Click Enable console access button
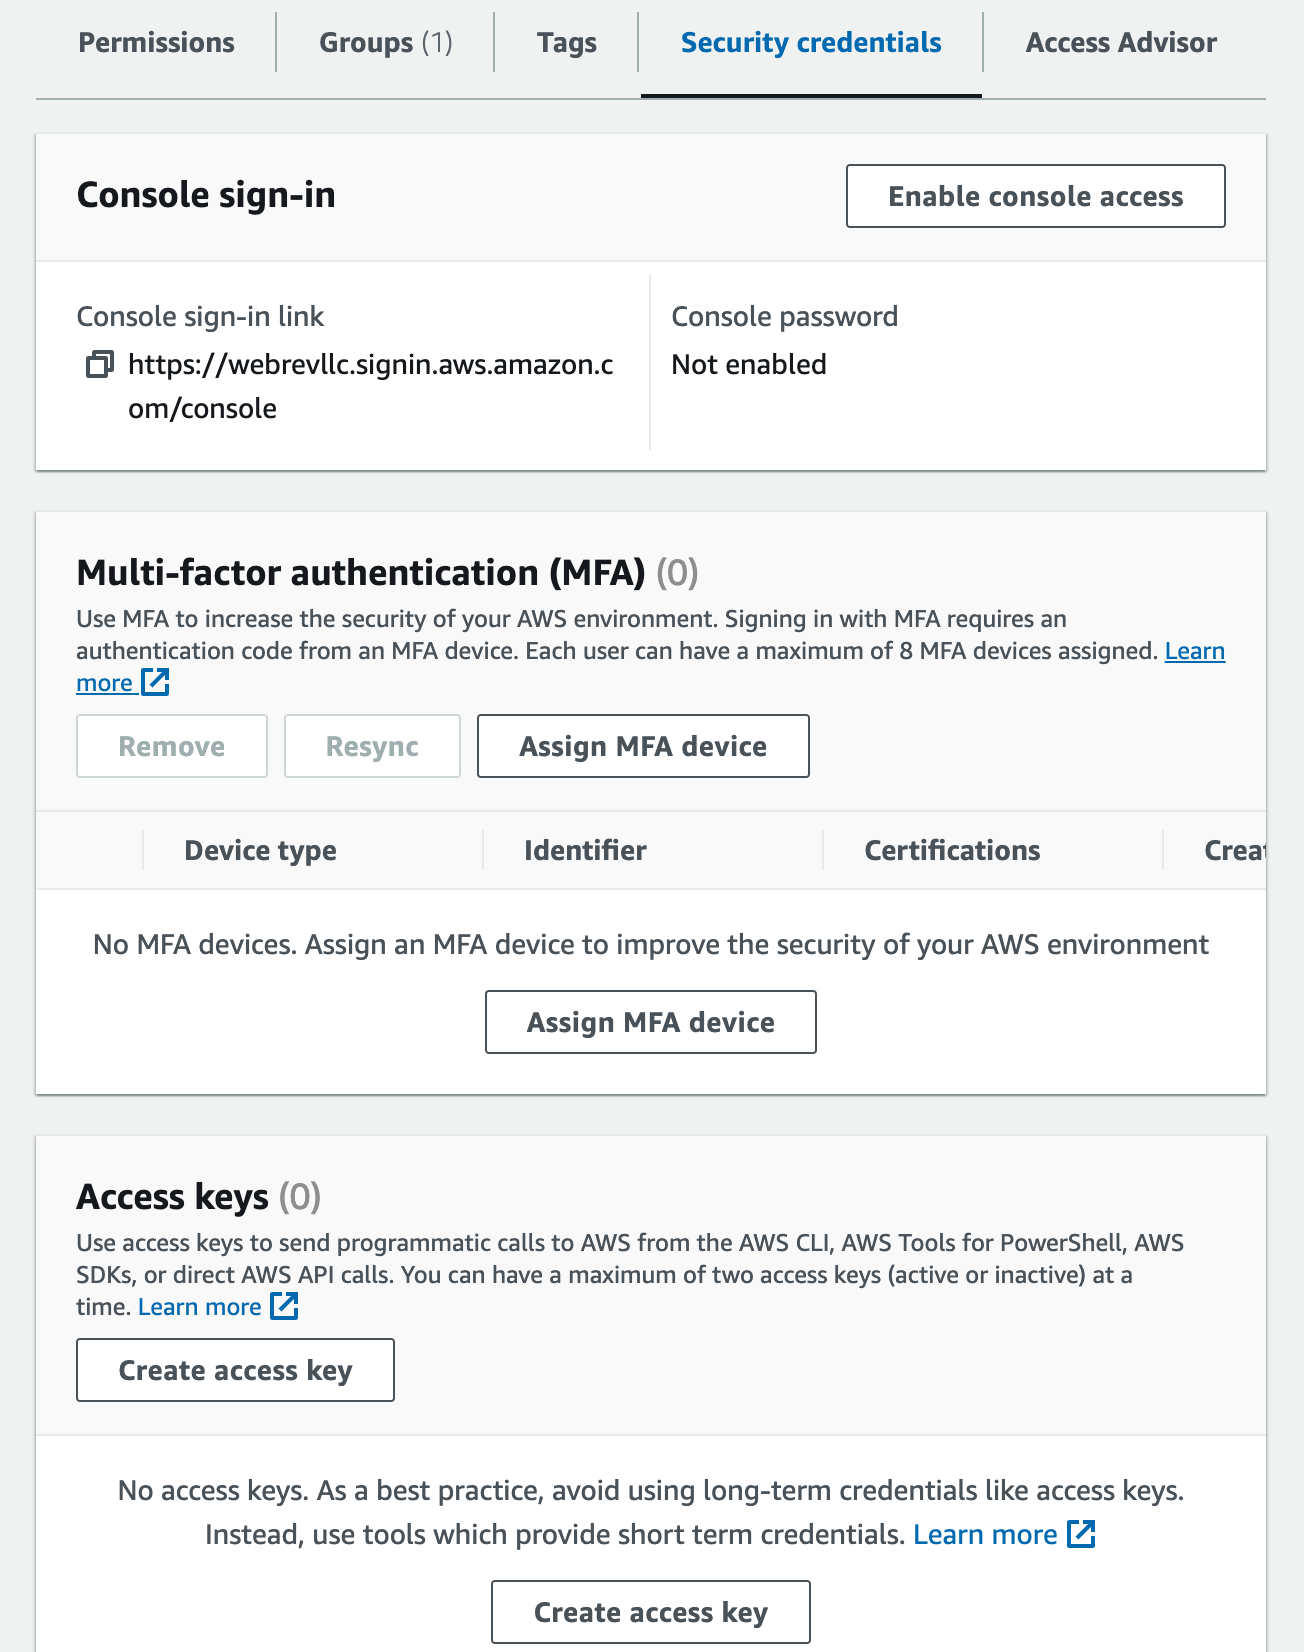Image resolution: width=1304 pixels, height=1652 pixels. 1035,196
